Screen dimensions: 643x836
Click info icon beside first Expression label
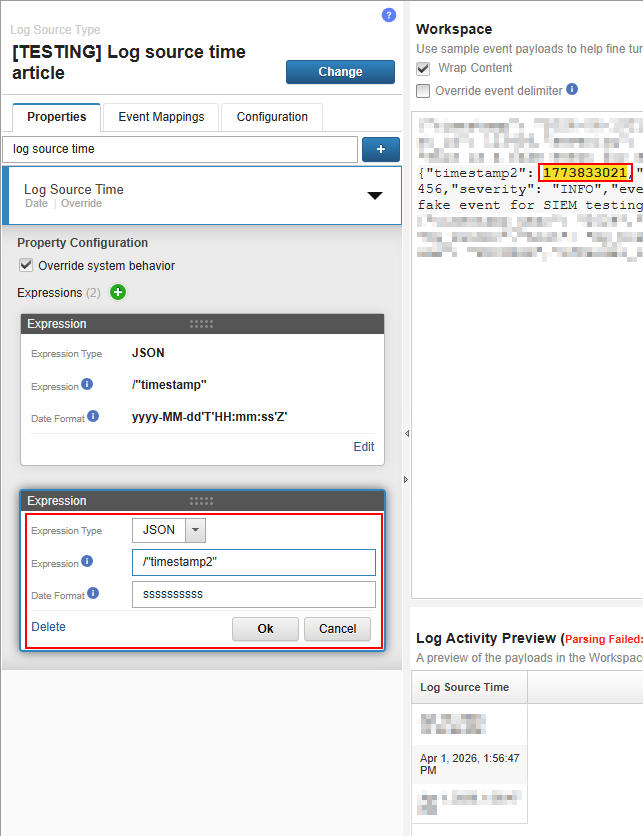pyautogui.click(x=87, y=384)
